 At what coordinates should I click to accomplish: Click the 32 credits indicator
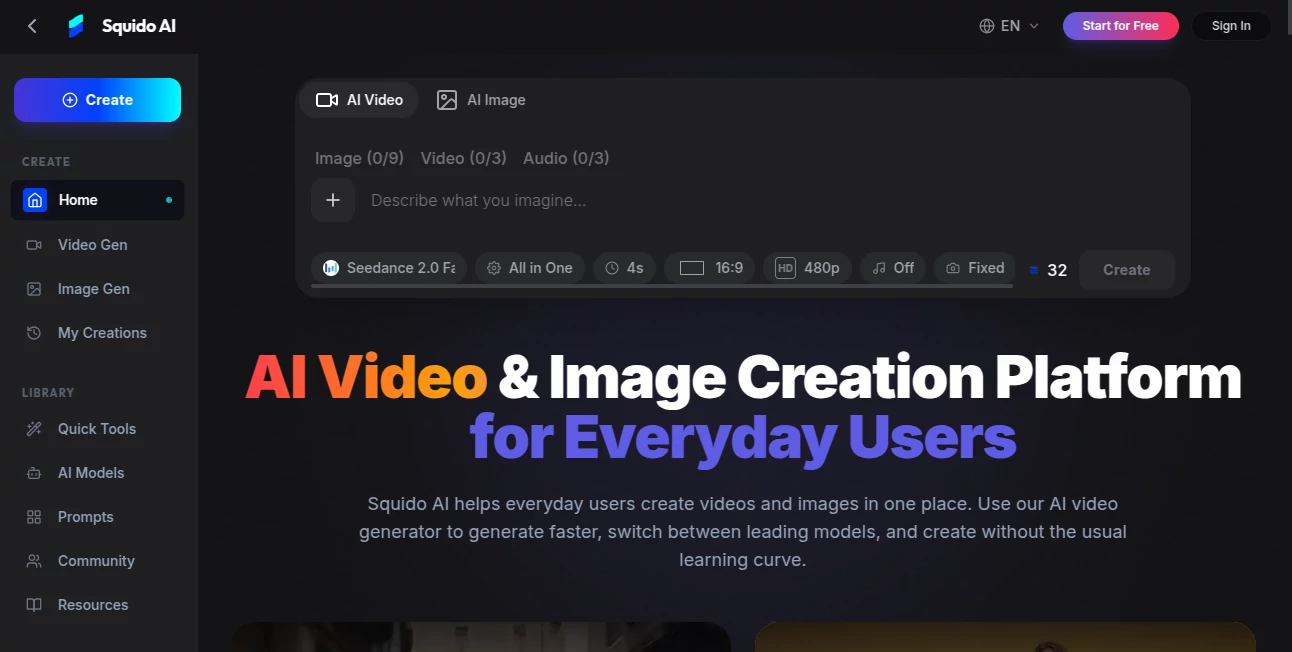point(1048,270)
